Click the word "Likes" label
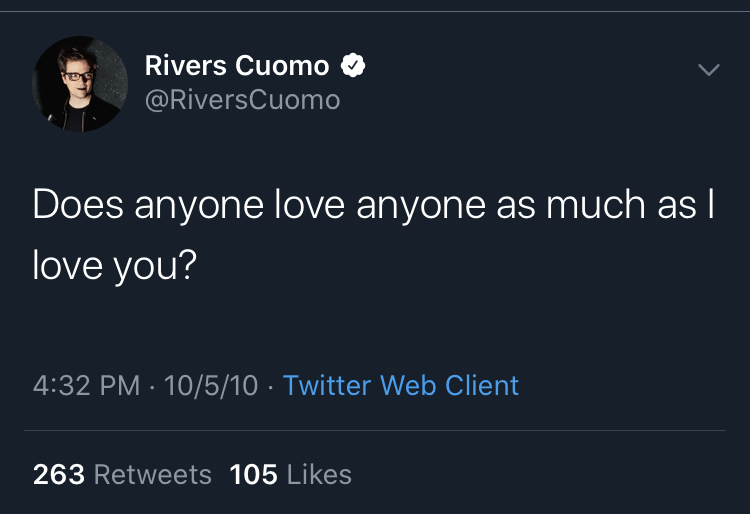The height and width of the screenshot is (514, 750). [x=319, y=474]
